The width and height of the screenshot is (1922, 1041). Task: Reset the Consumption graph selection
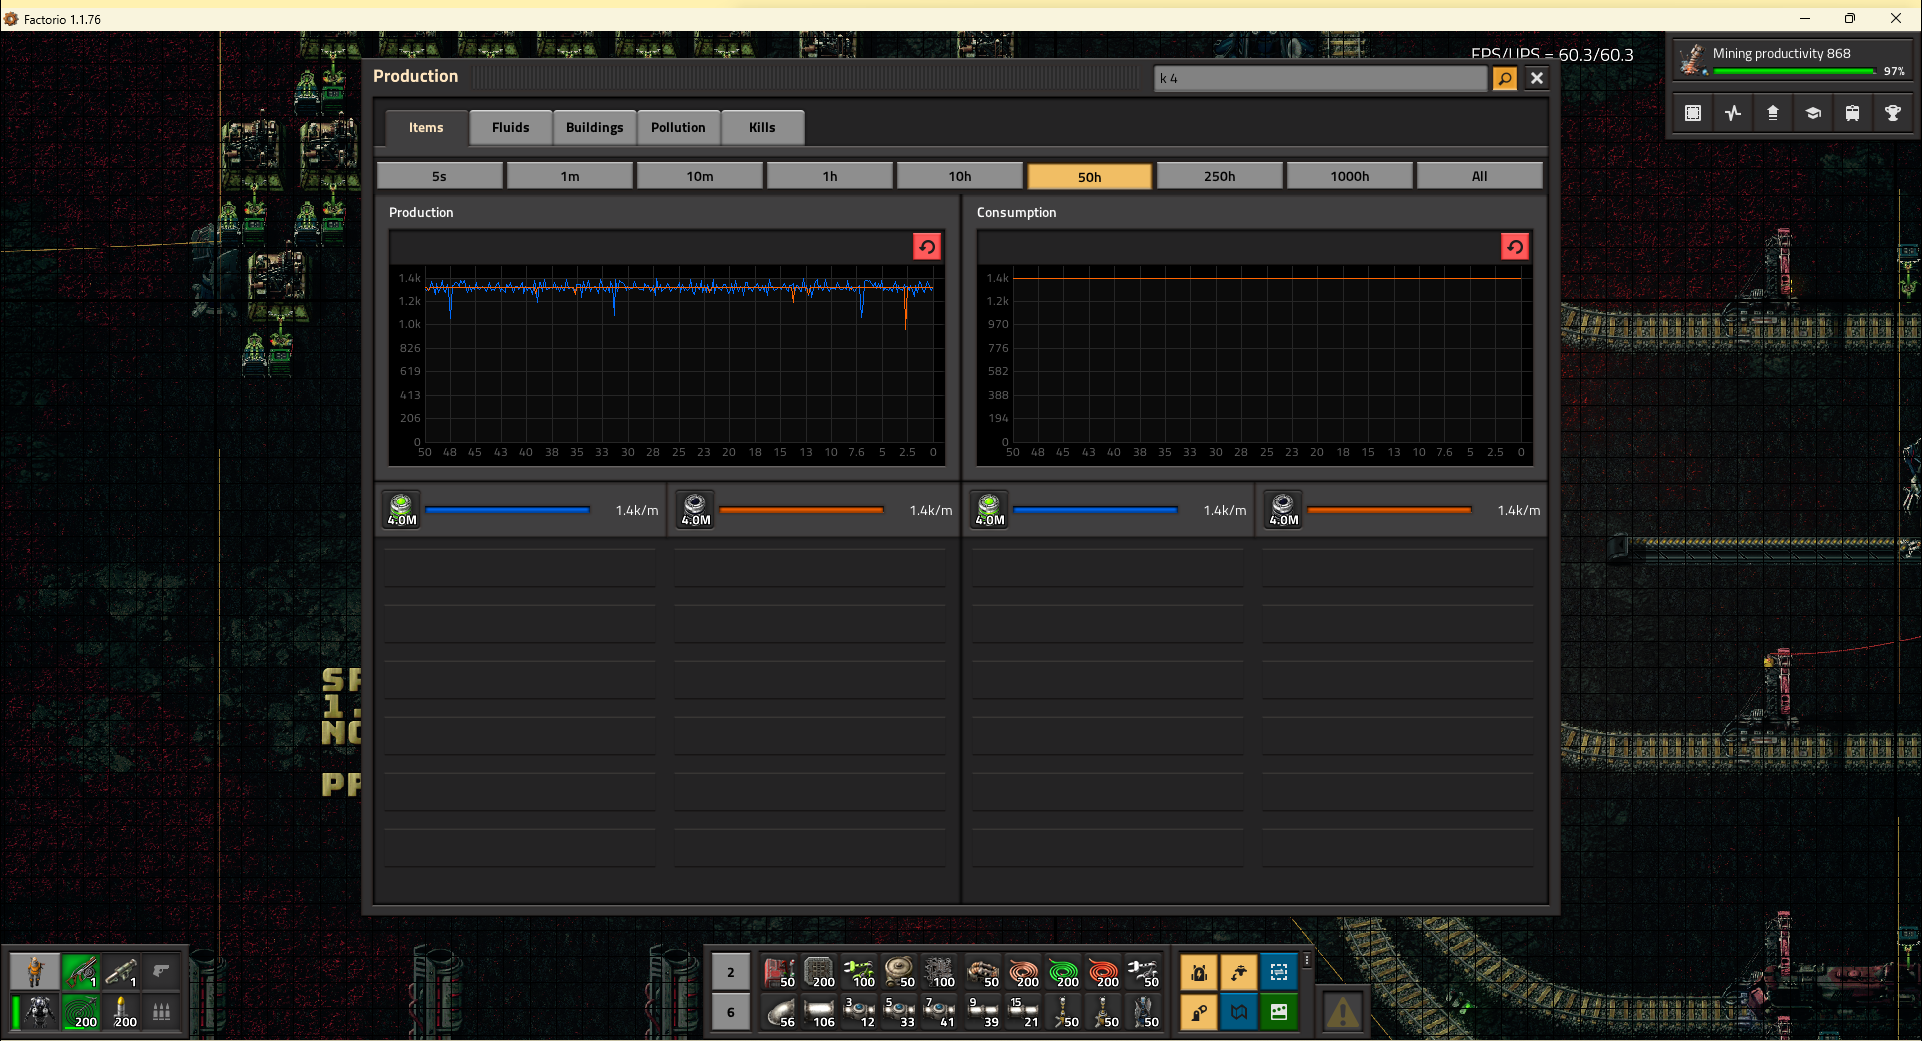coord(1515,247)
